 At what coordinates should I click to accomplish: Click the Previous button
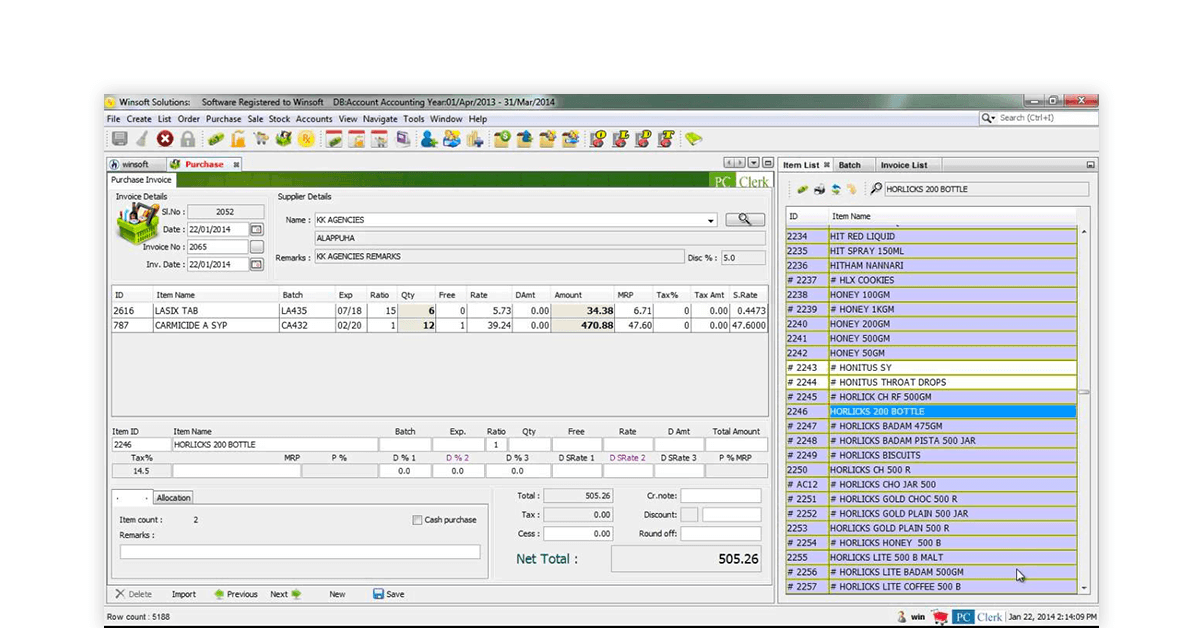point(235,594)
